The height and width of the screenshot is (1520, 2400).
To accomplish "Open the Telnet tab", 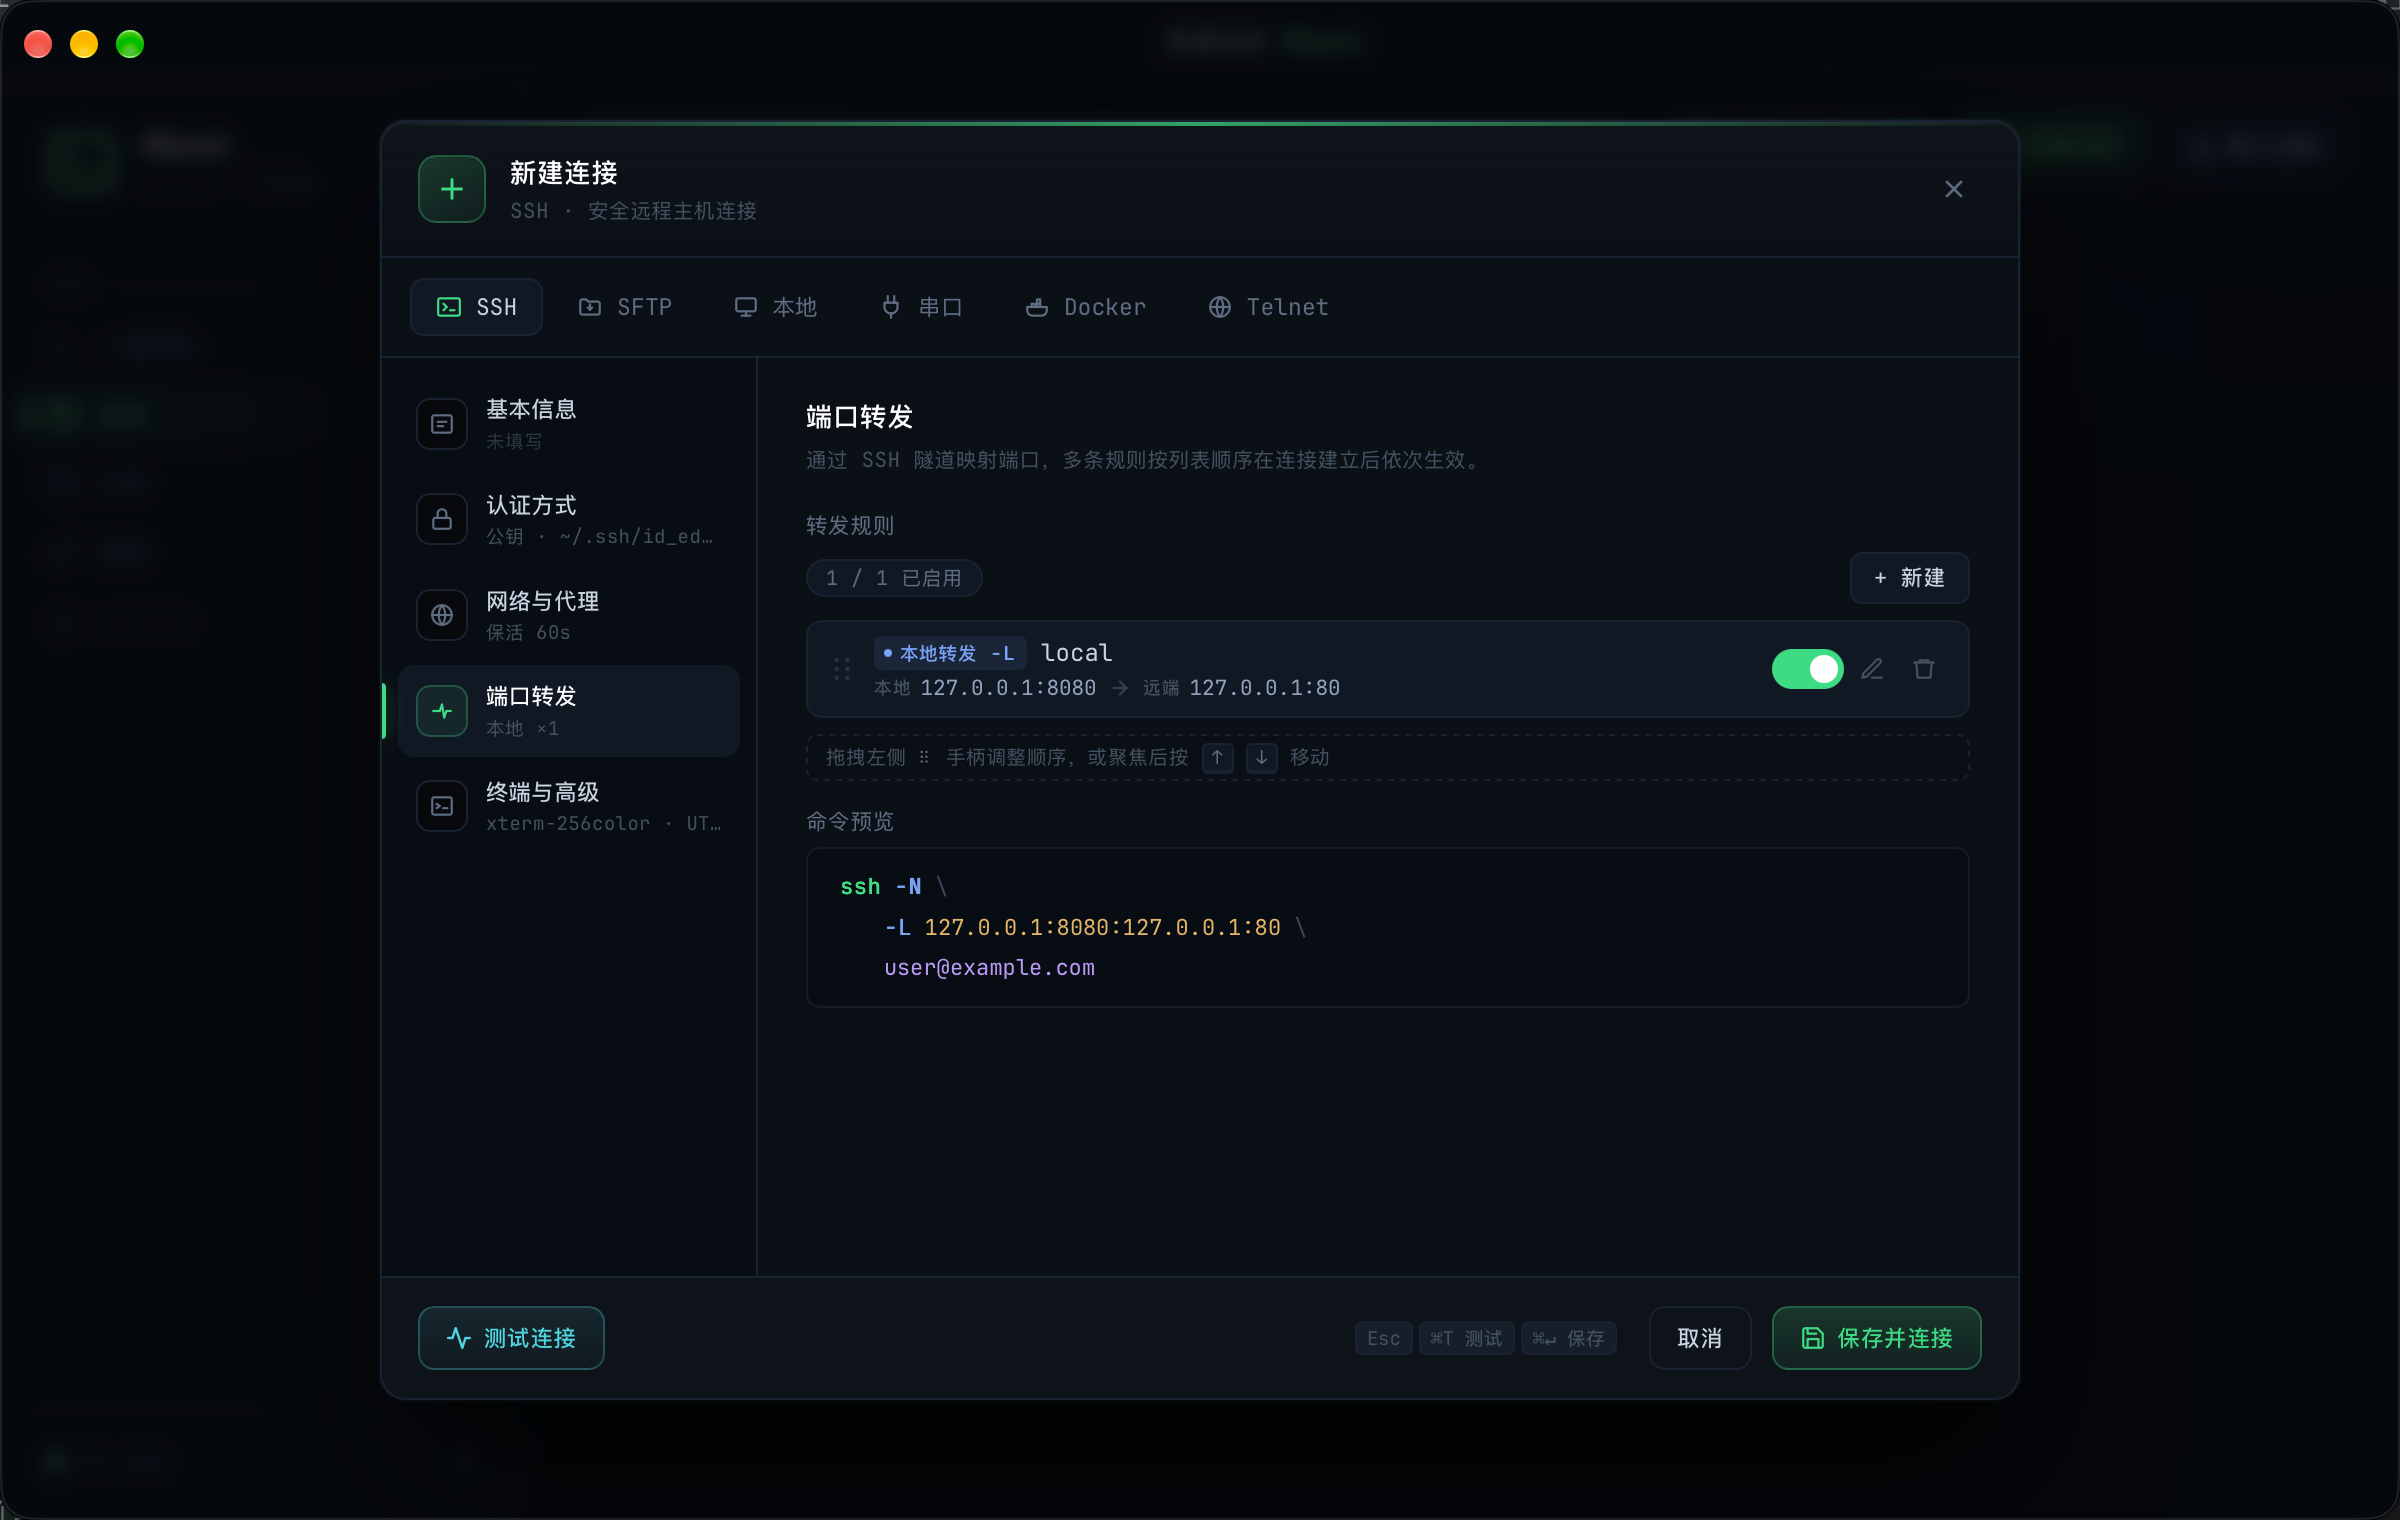I will pos(1269,307).
